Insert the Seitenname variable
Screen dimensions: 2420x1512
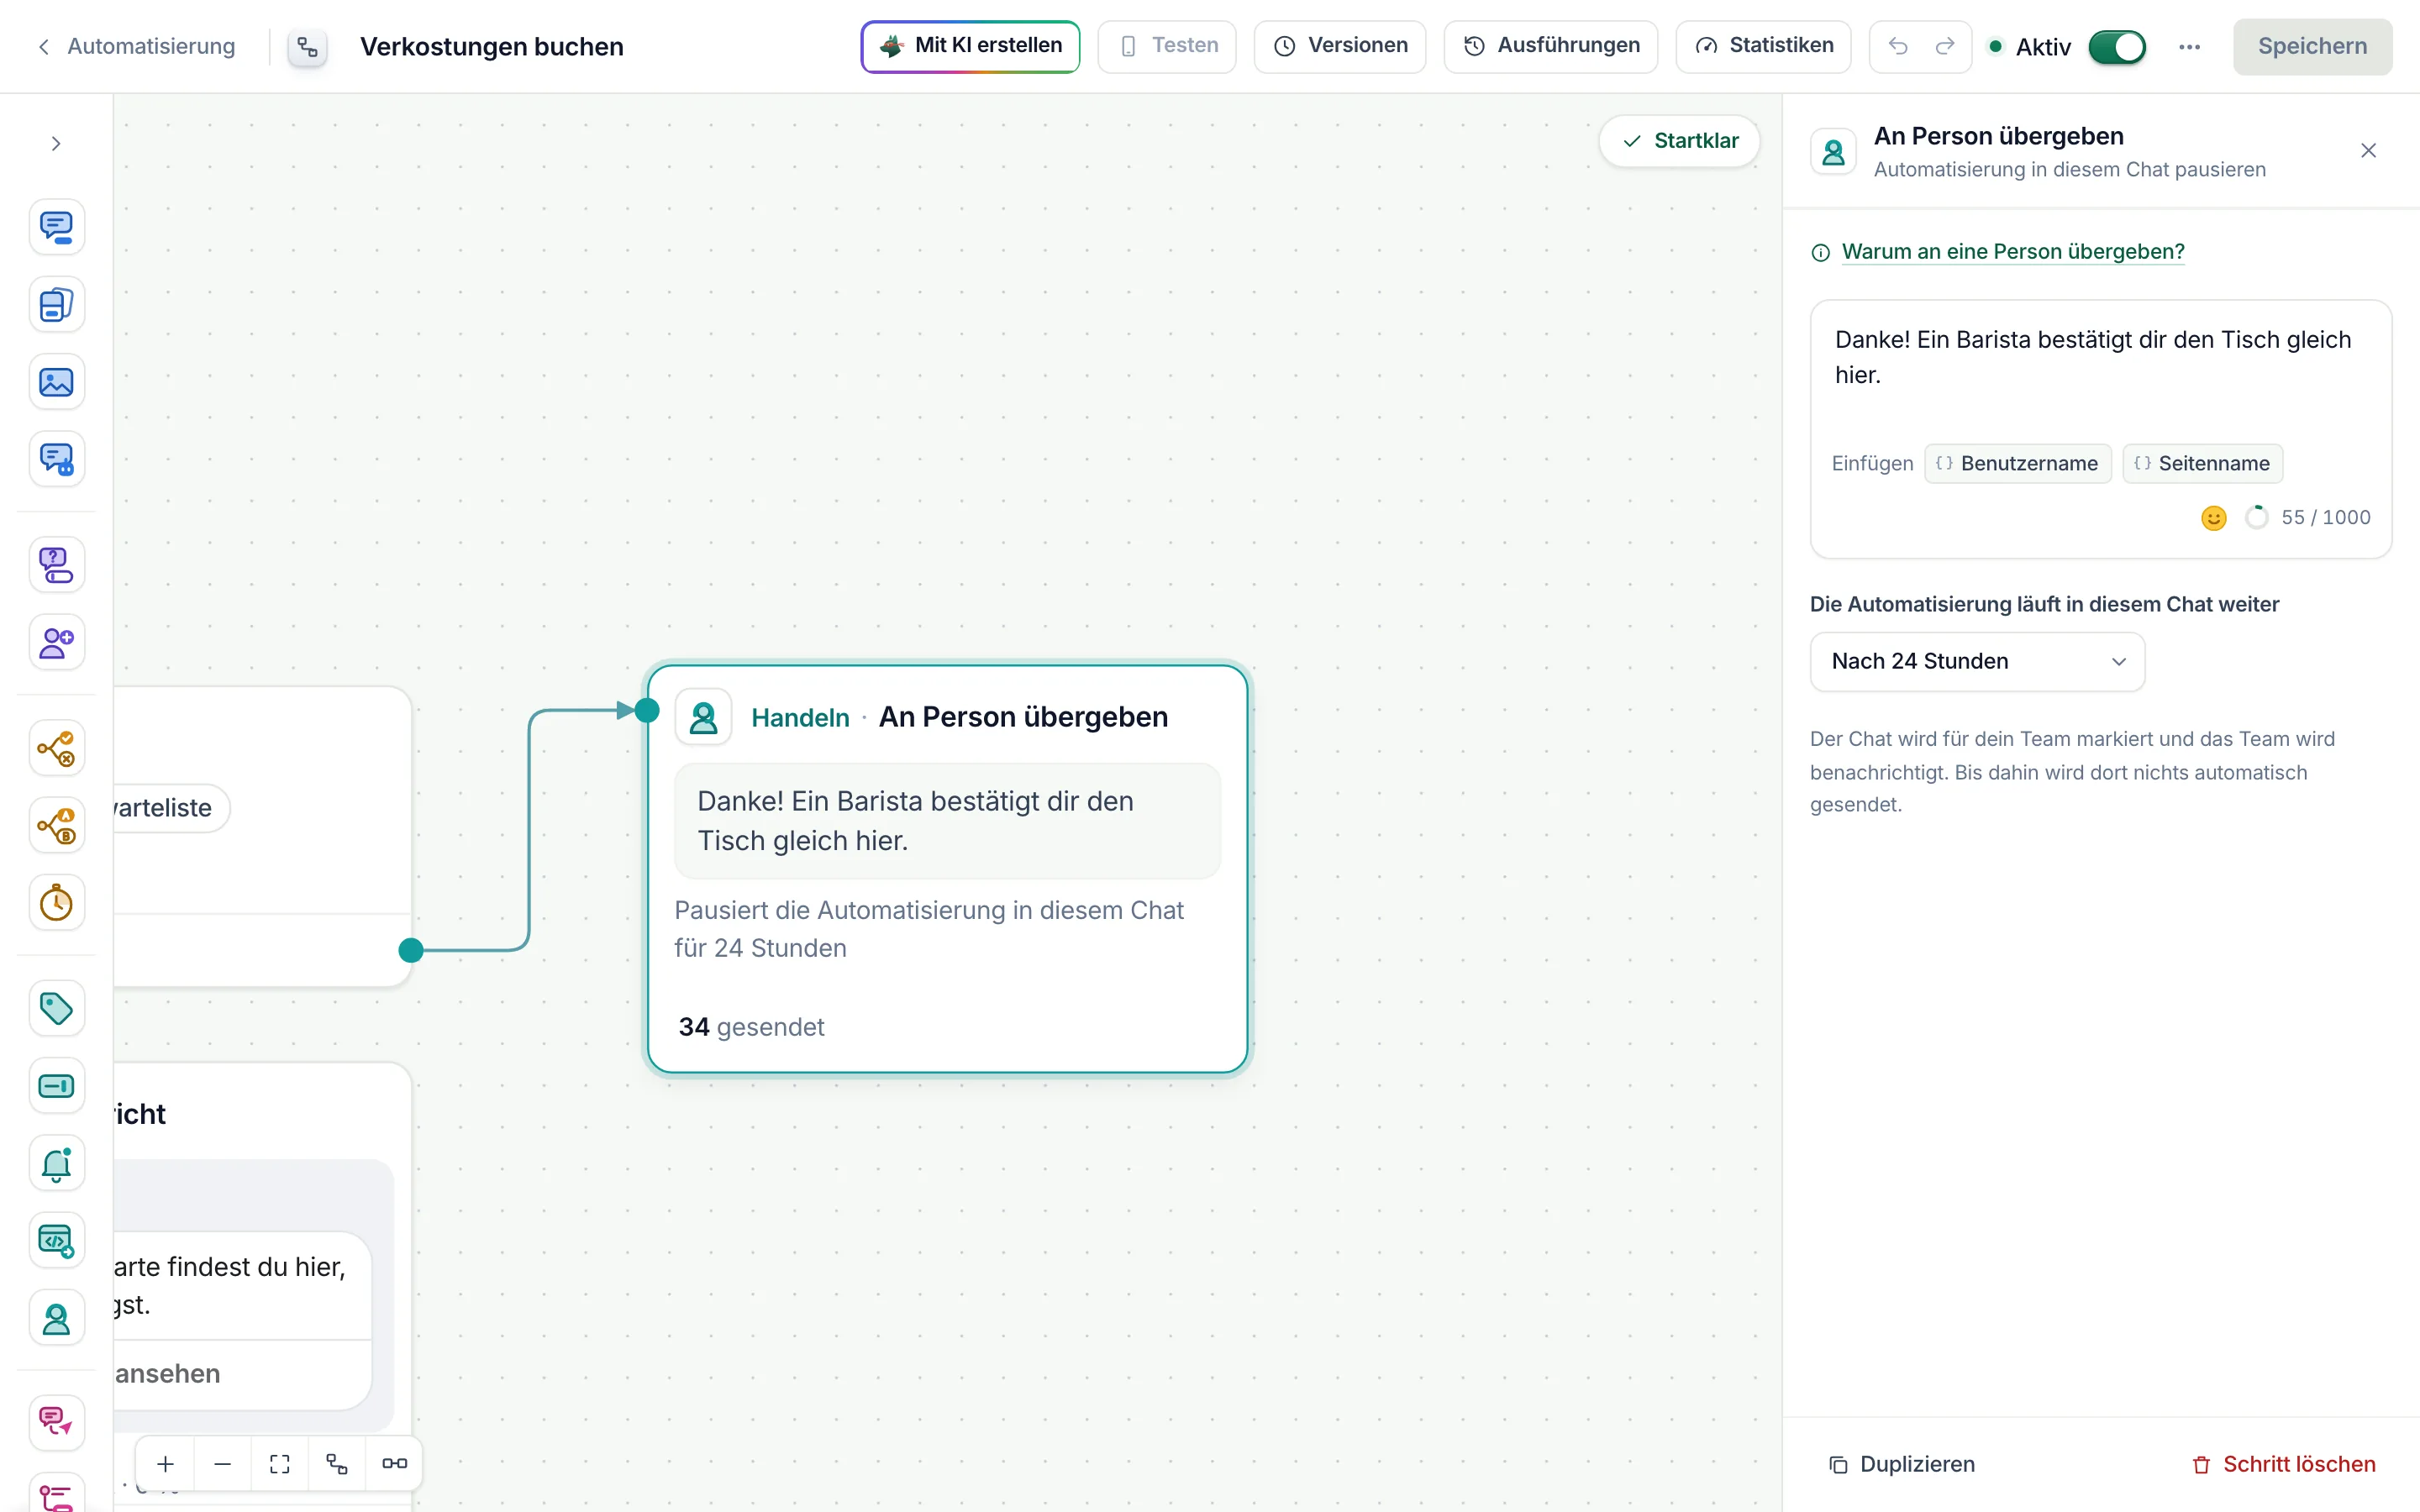(x=2202, y=463)
